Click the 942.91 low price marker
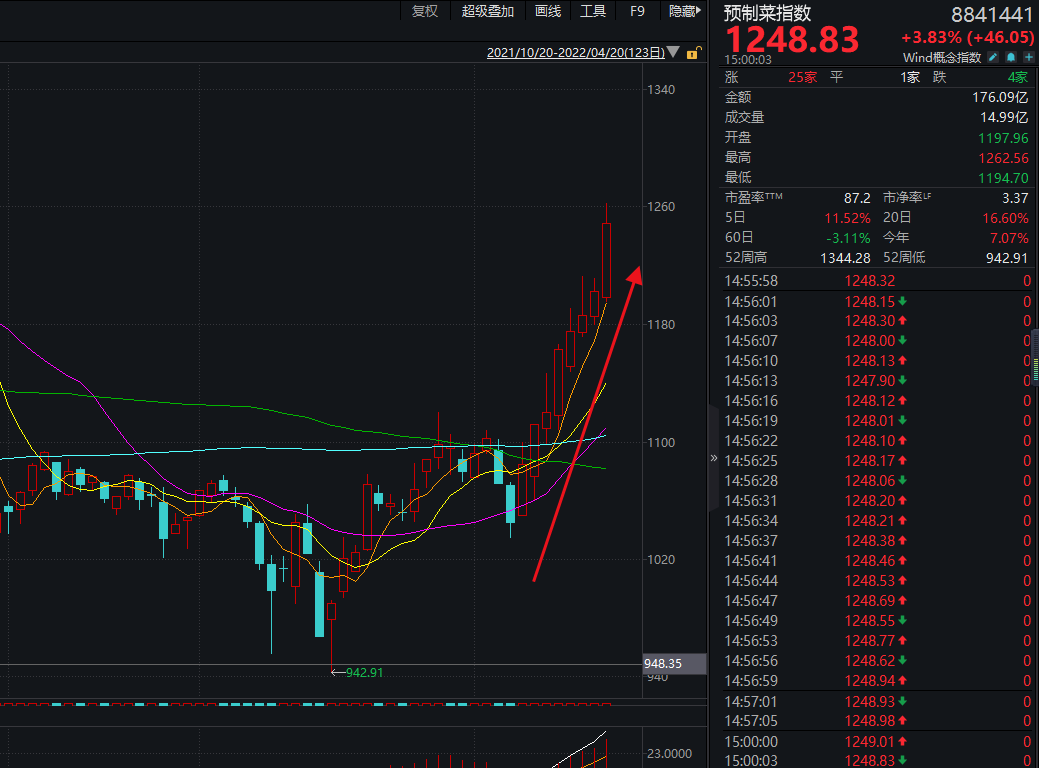The width and height of the screenshot is (1039, 768). pos(363,673)
